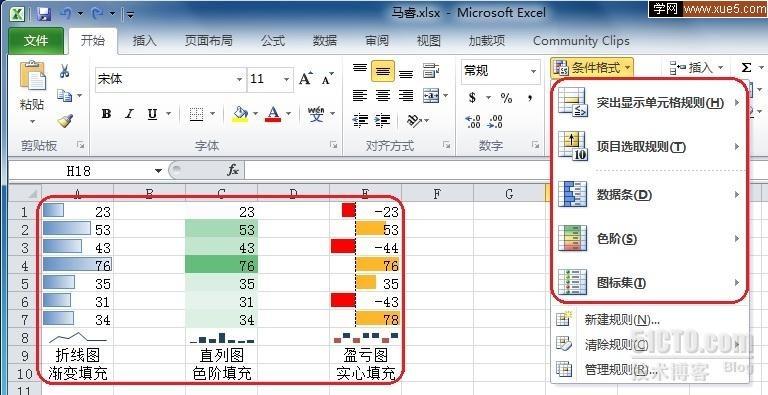Switch to the 视图 tab
768x395 pixels.
click(429, 41)
